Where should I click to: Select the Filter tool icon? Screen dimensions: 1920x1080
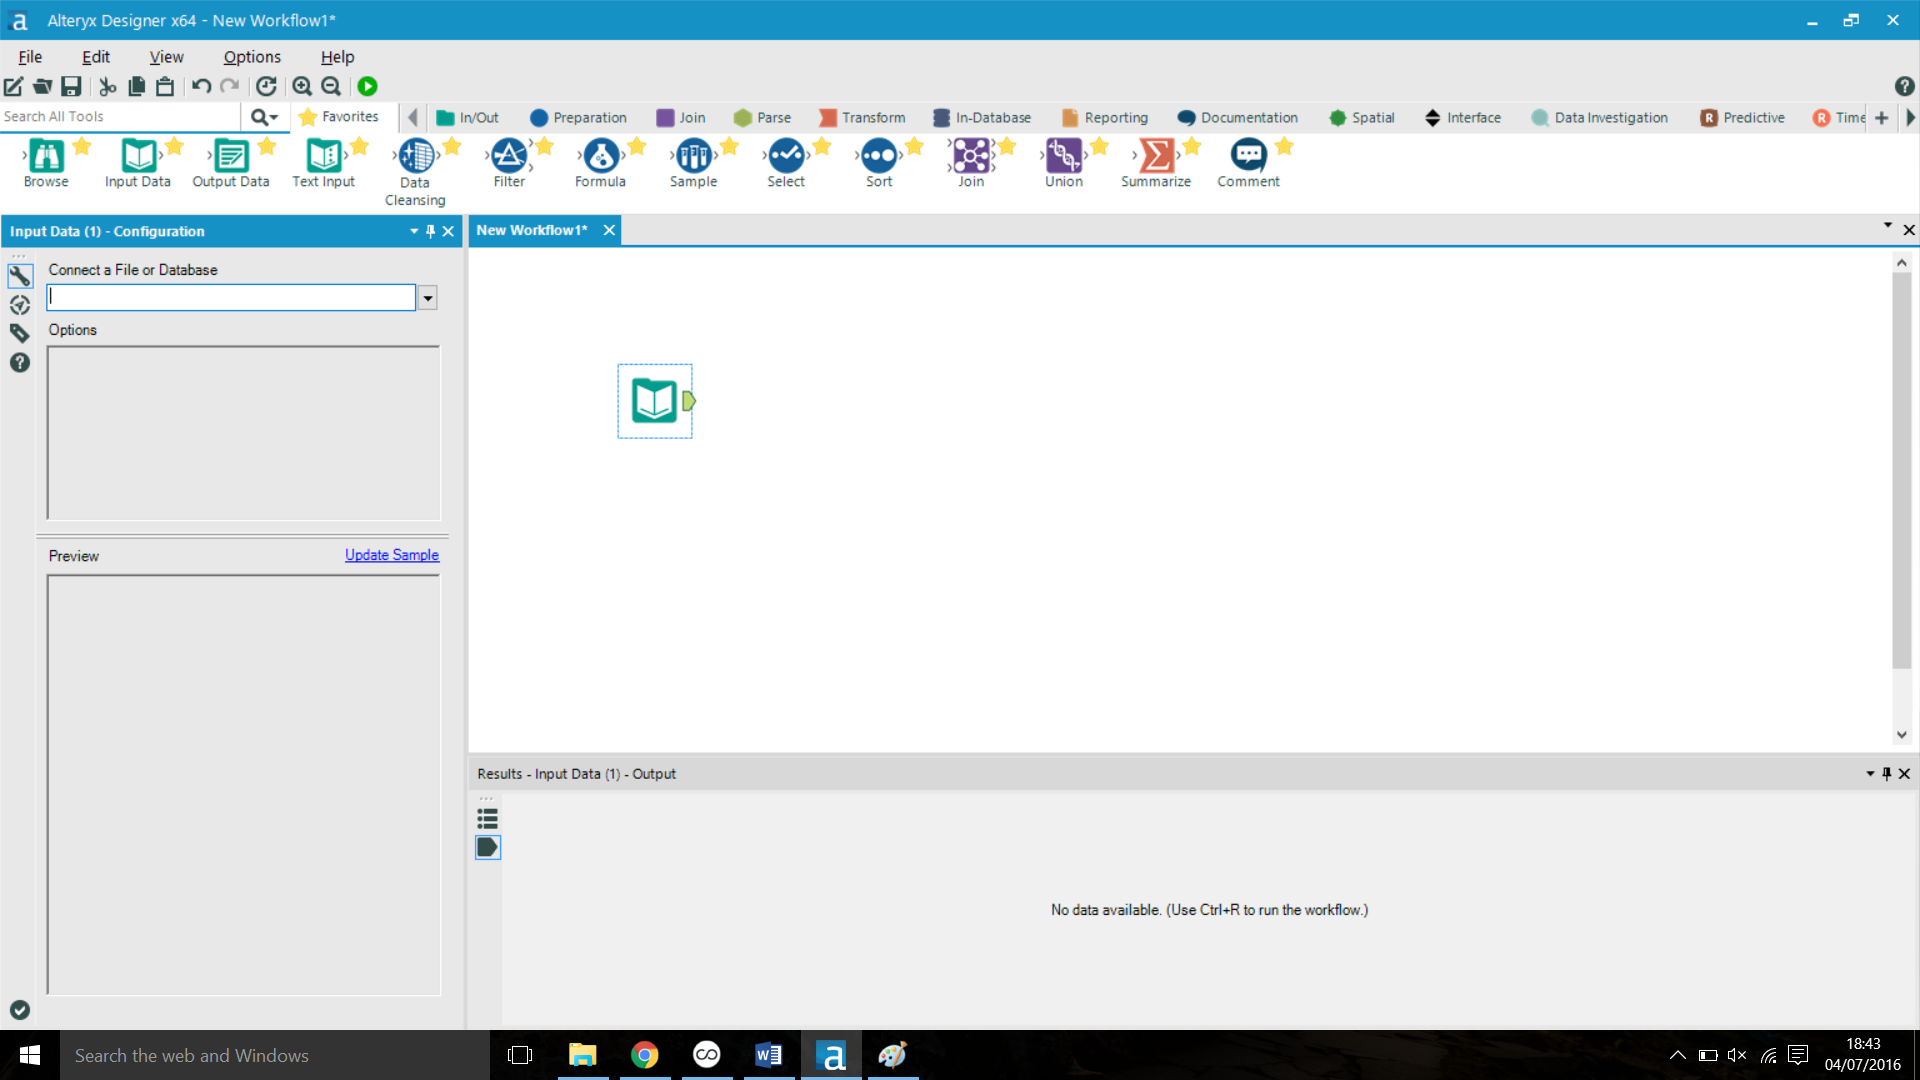[x=508, y=157]
